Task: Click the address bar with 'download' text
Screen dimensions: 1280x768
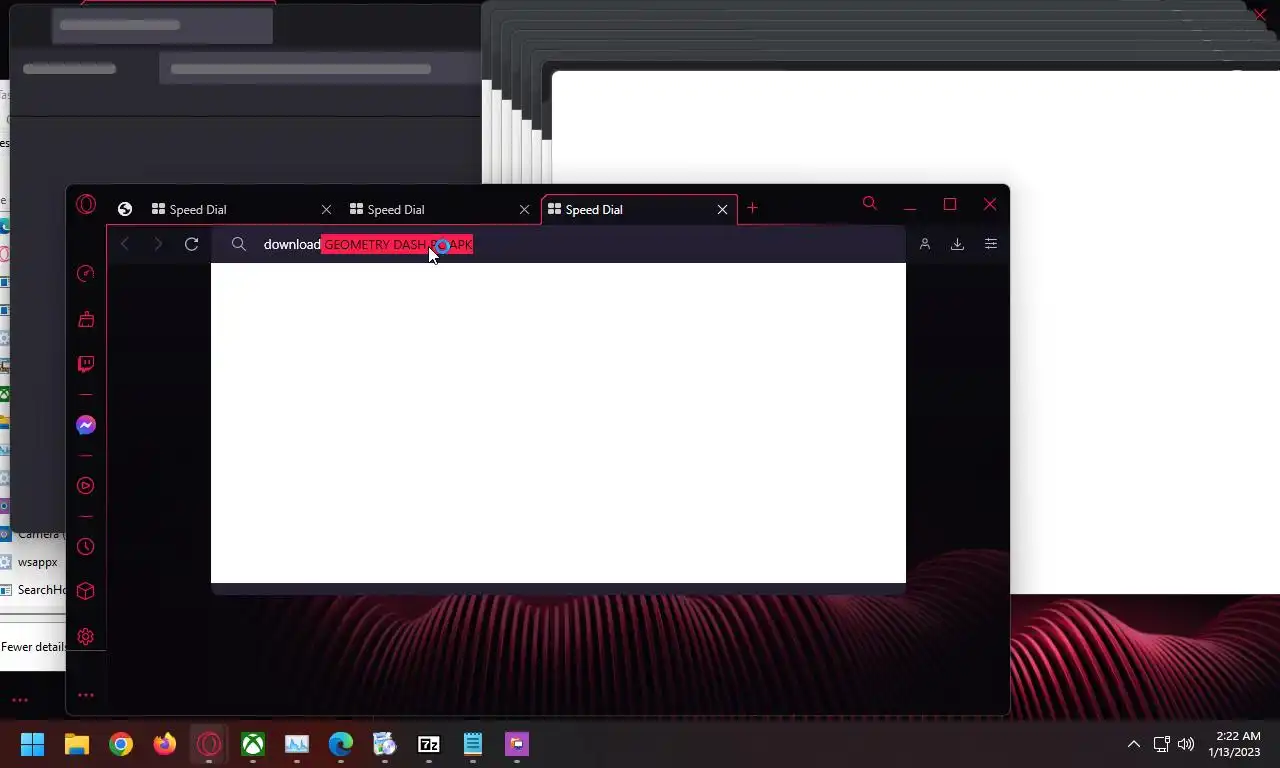Action: point(558,244)
